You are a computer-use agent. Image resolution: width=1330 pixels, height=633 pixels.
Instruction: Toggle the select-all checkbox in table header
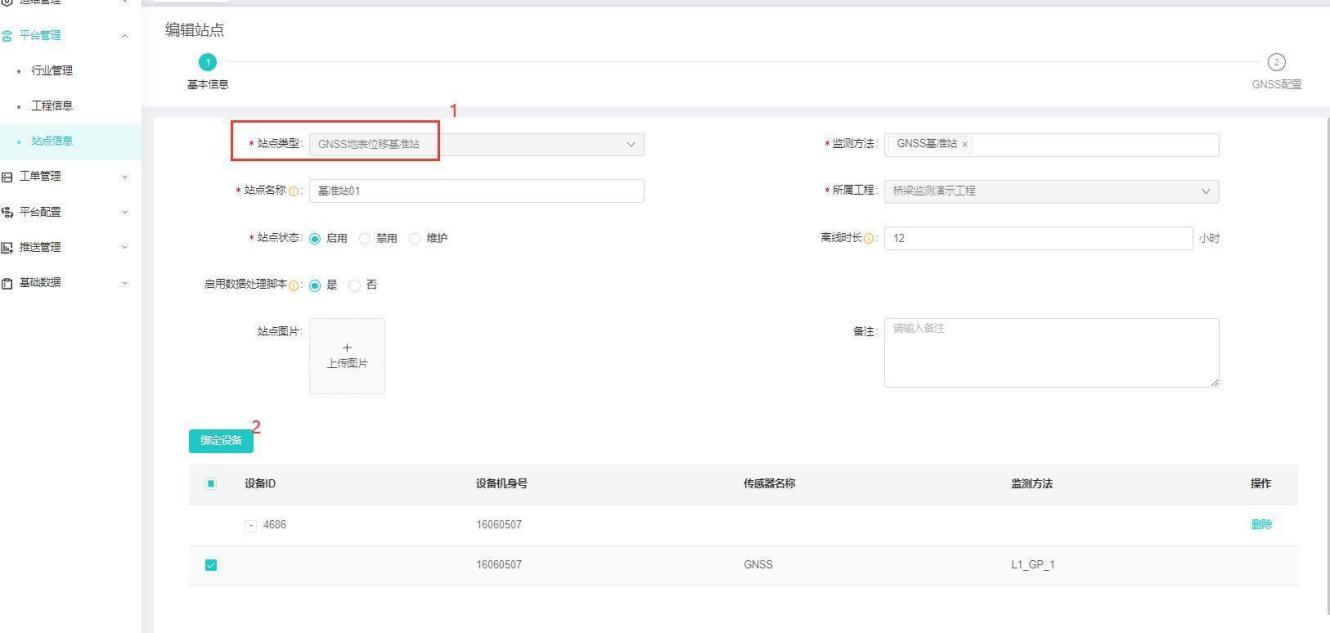(x=211, y=485)
